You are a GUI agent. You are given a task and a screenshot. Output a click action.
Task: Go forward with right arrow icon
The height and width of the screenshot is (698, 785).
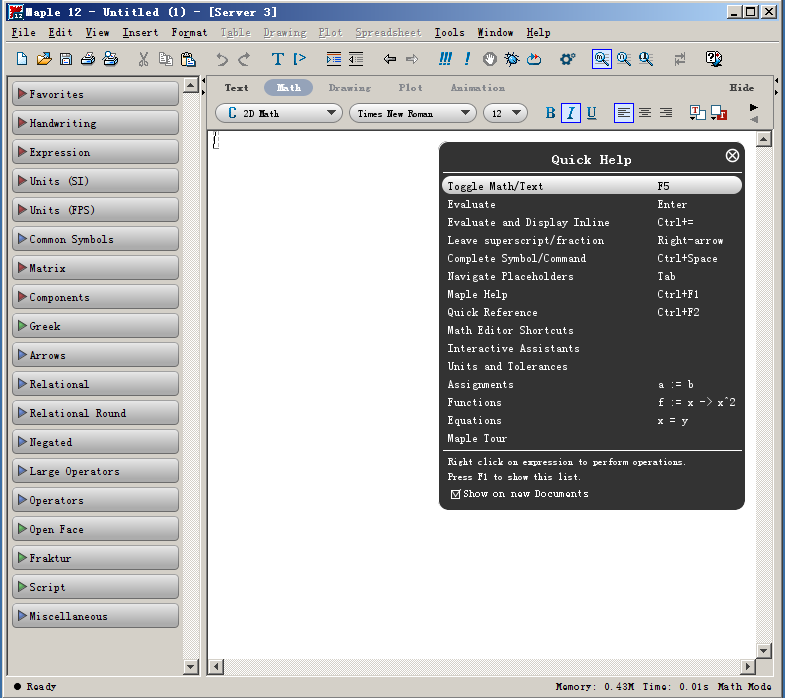pos(412,59)
